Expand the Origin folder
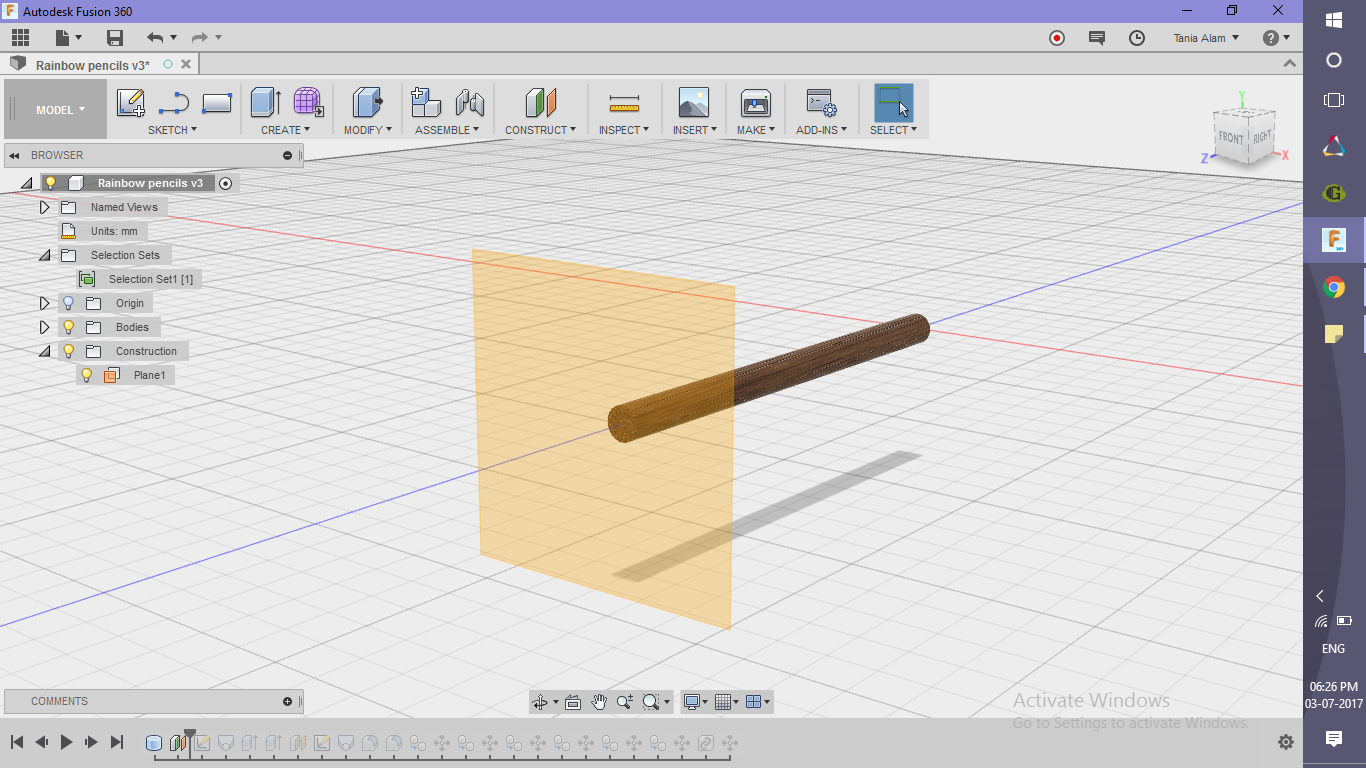The width and height of the screenshot is (1366, 768). 44,303
